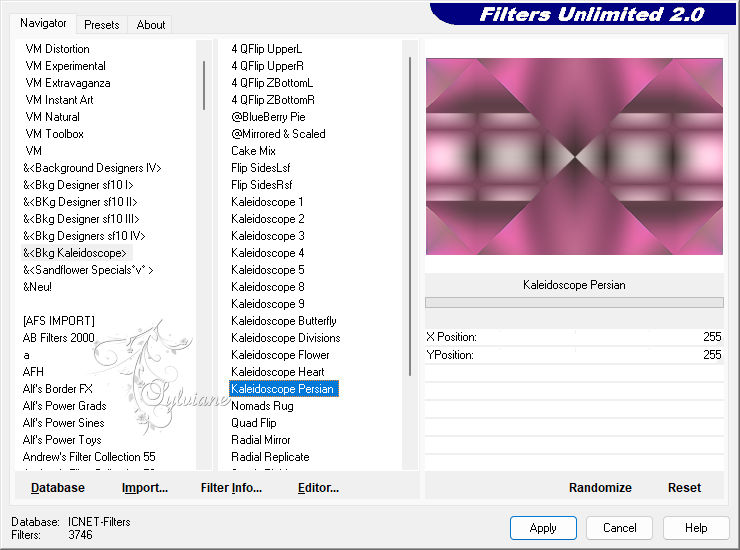Select highlighted Kaleidoscope Persian filter
Screen dimensions: 740x550
tap(283, 389)
